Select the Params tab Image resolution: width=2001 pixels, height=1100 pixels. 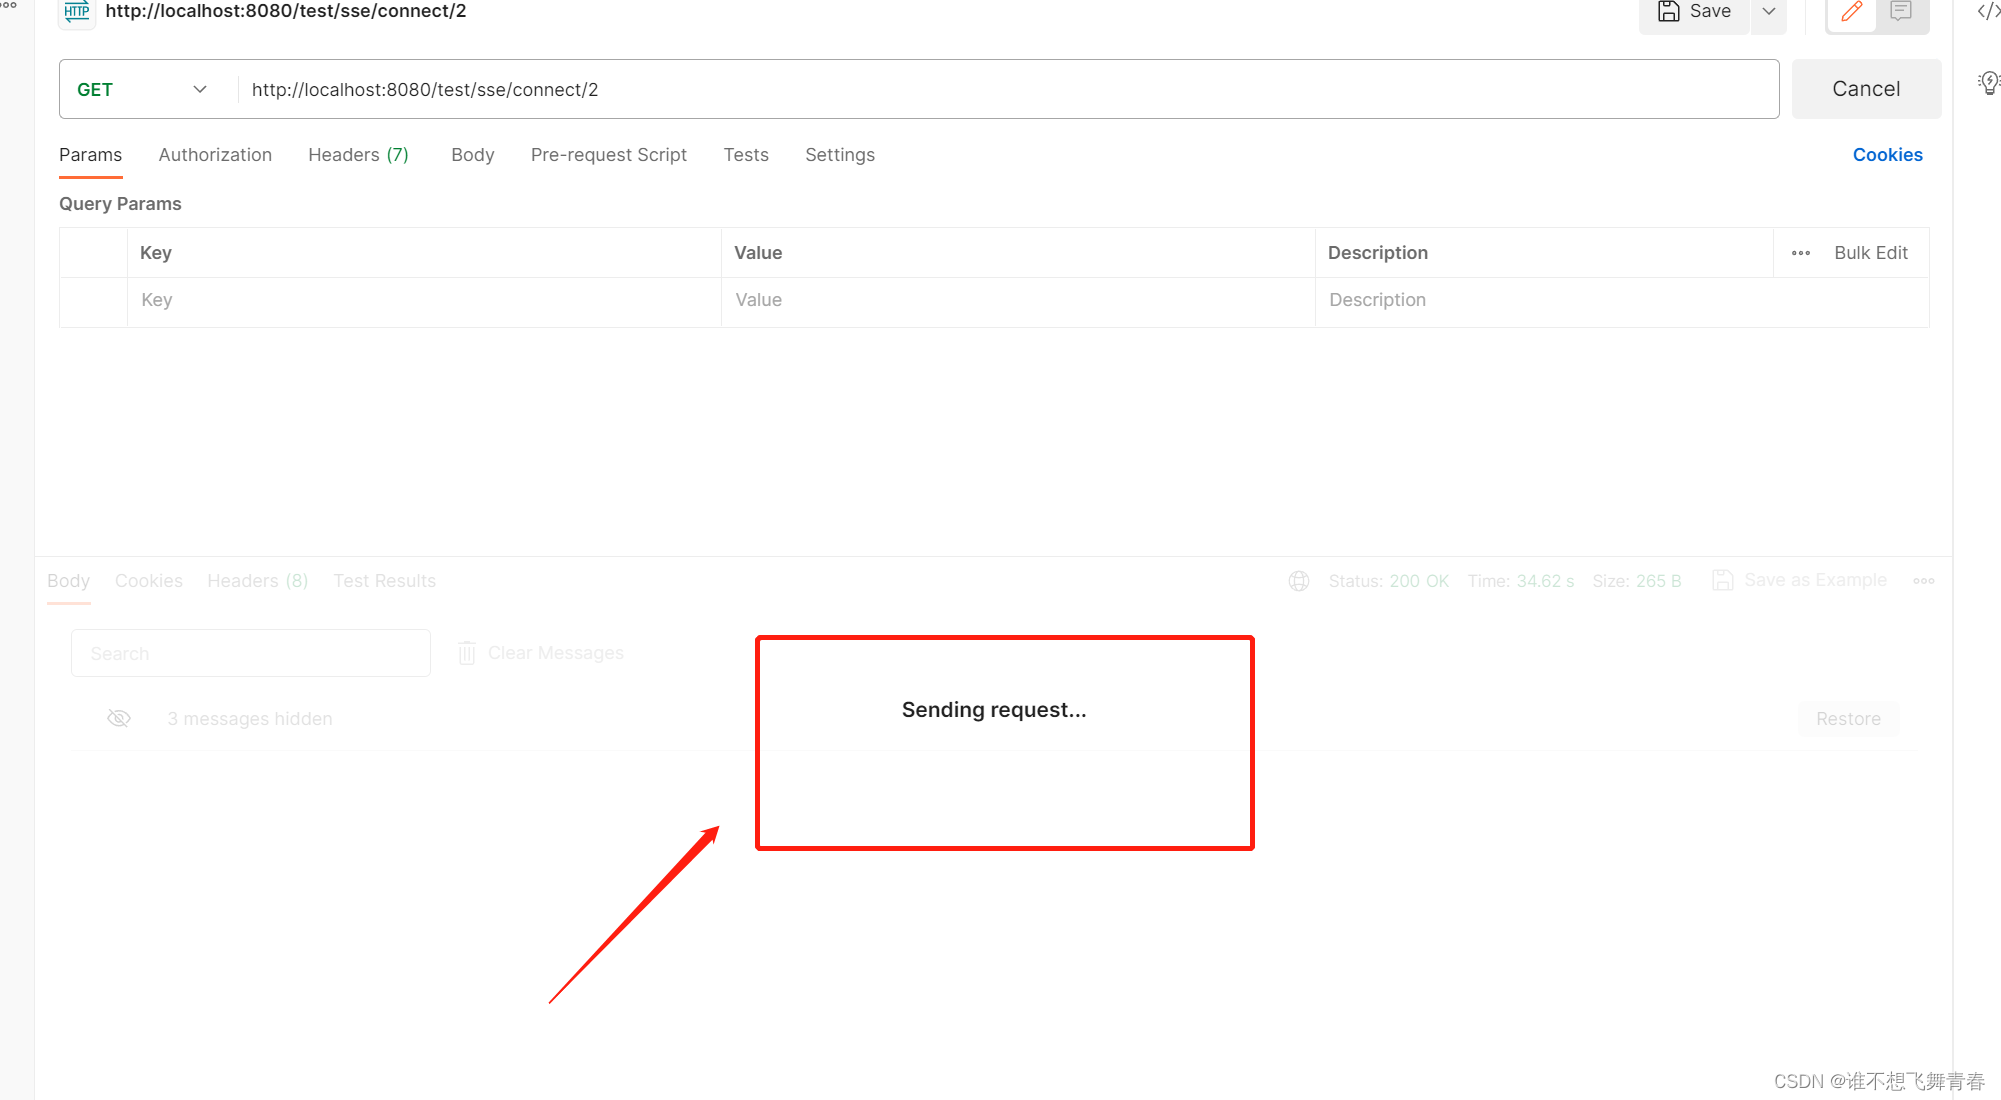pos(90,155)
